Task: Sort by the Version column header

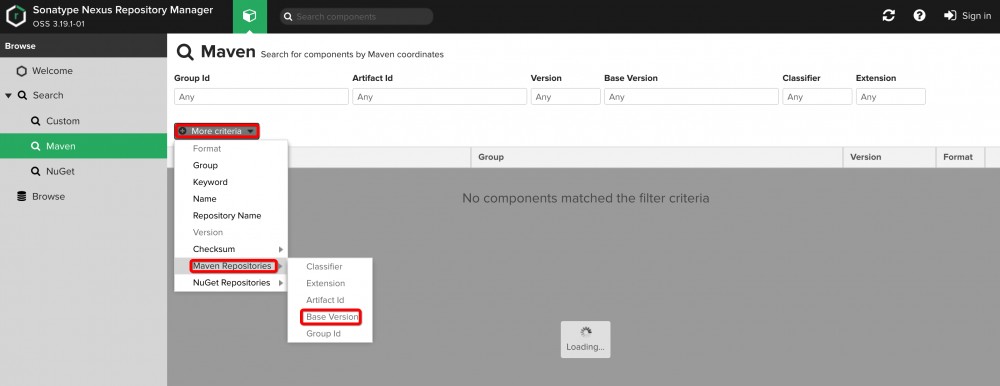Action: tap(889, 157)
